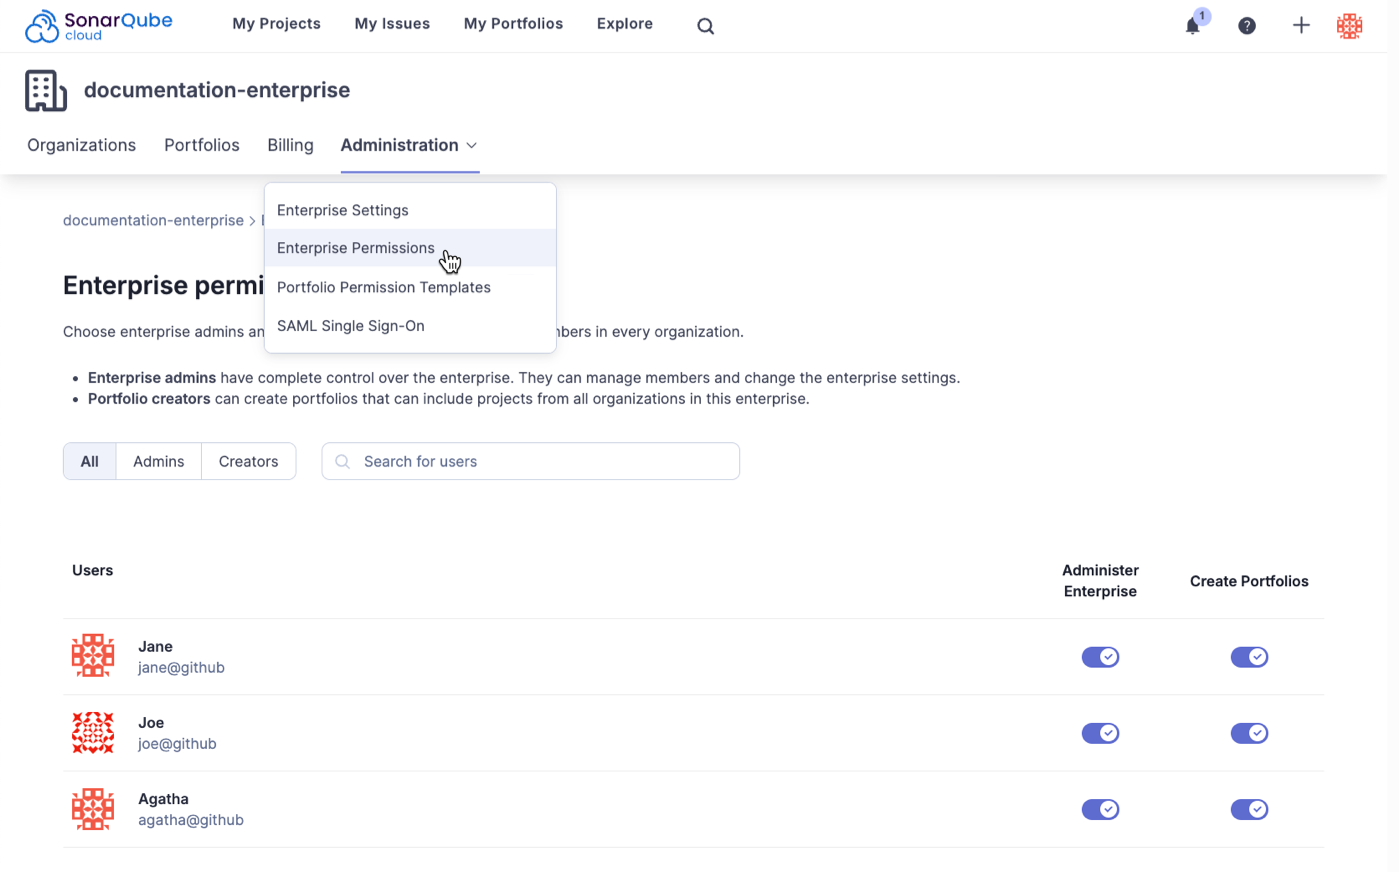Open the search by clicking the magnifier icon

click(705, 25)
